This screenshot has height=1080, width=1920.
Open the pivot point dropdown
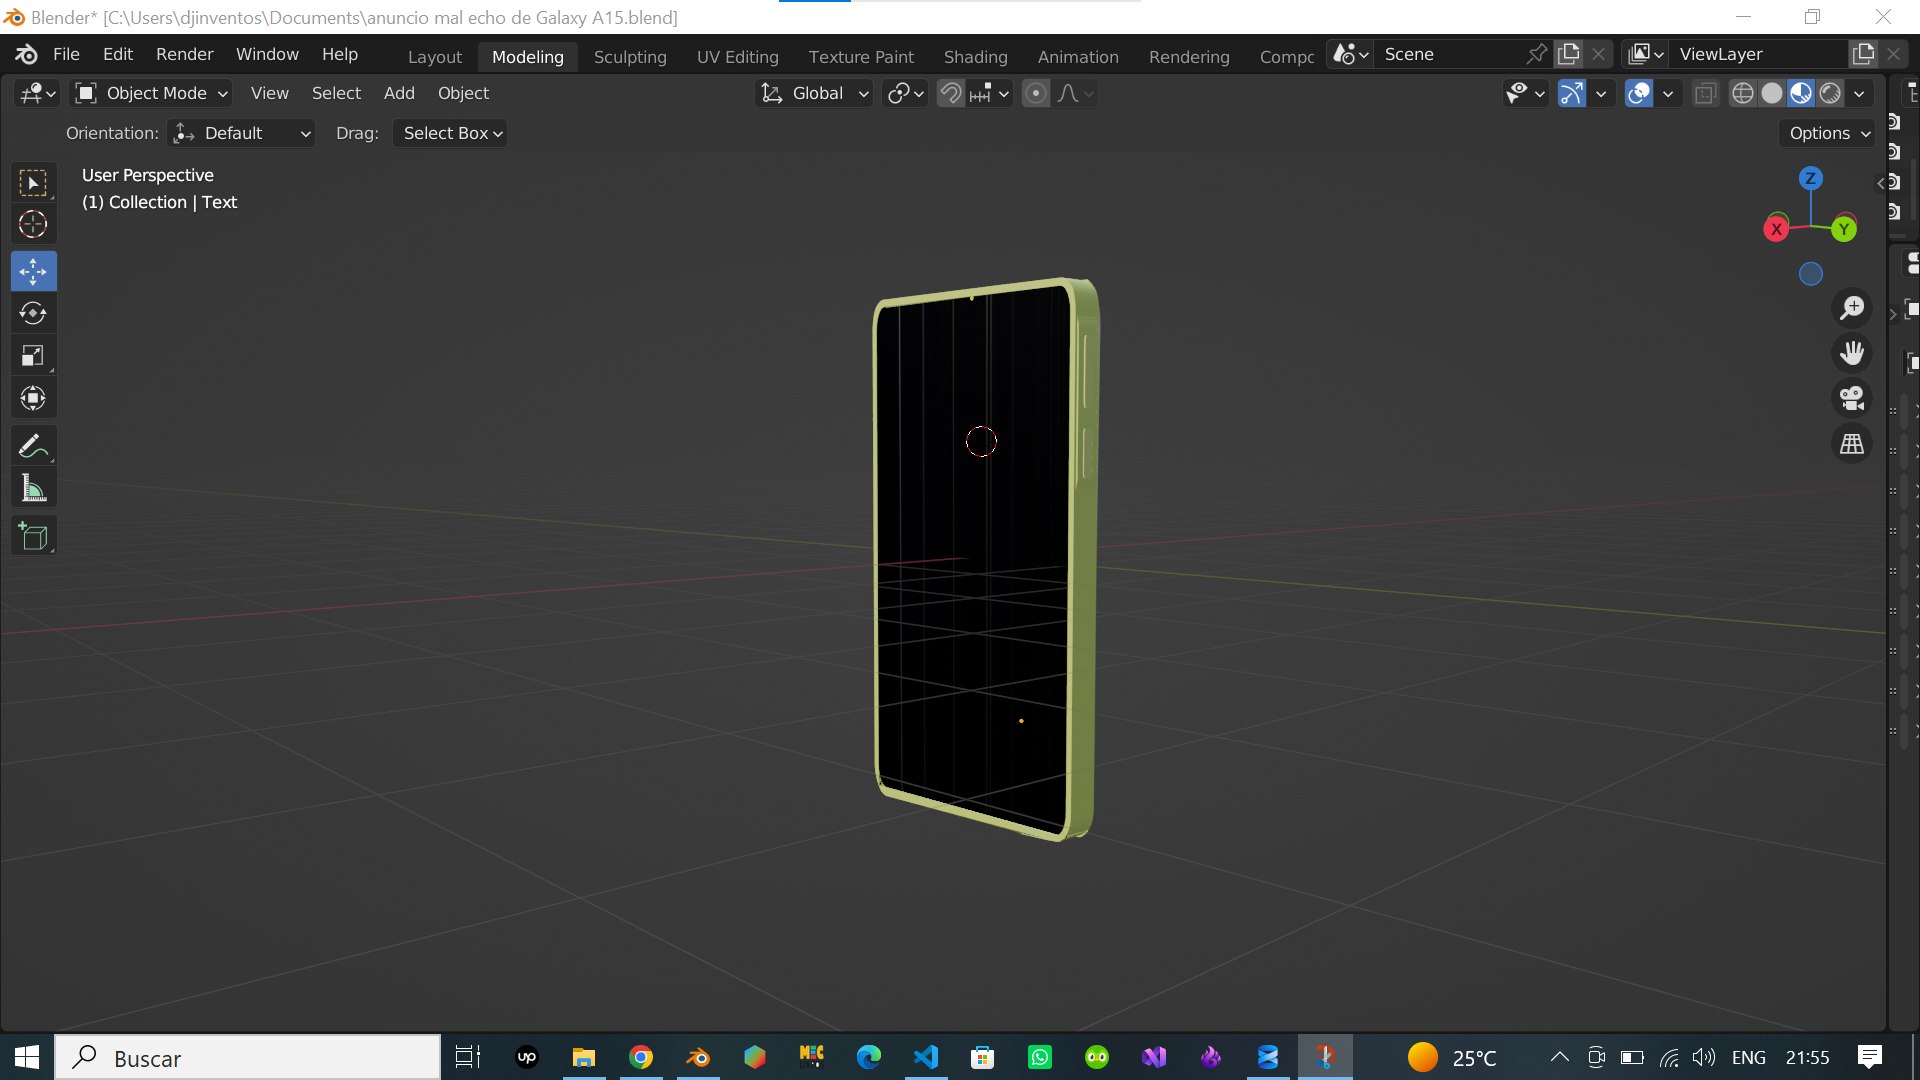[905, 93]
